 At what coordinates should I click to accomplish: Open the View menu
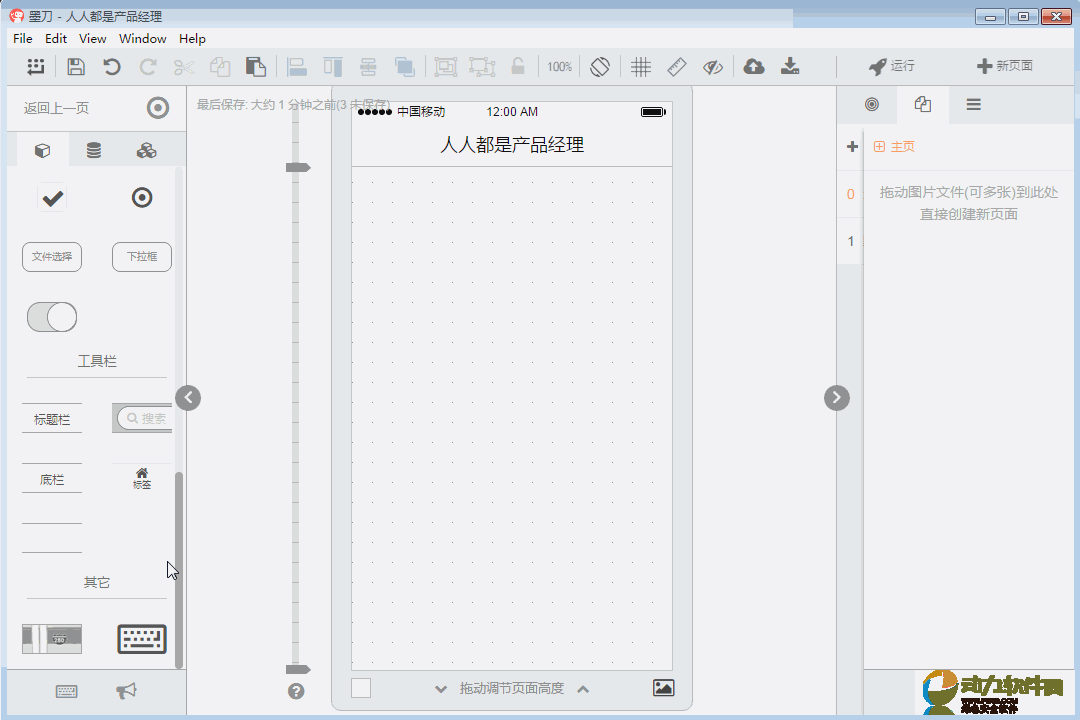[92, 39]
